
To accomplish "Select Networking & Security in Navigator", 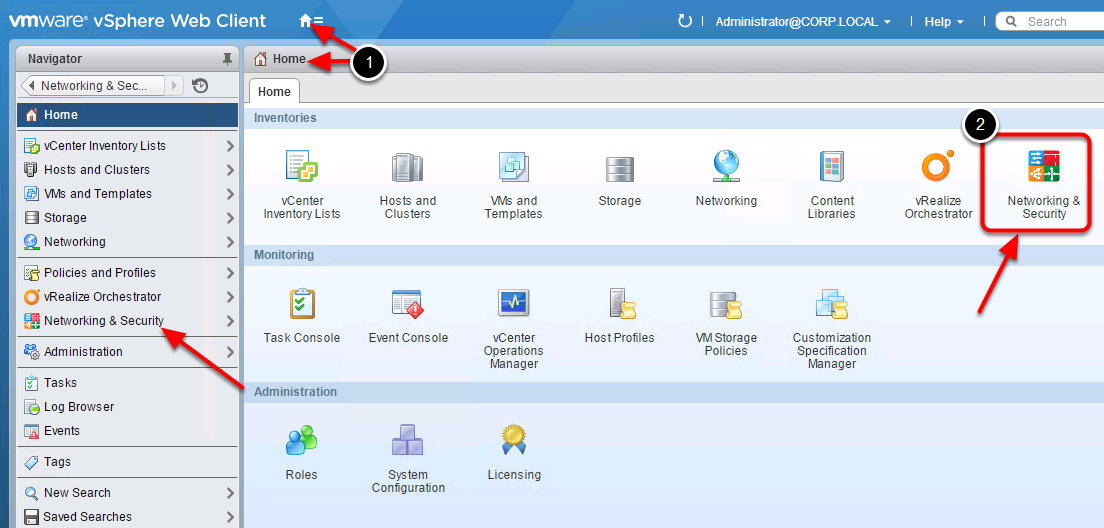I will (128, 320).
